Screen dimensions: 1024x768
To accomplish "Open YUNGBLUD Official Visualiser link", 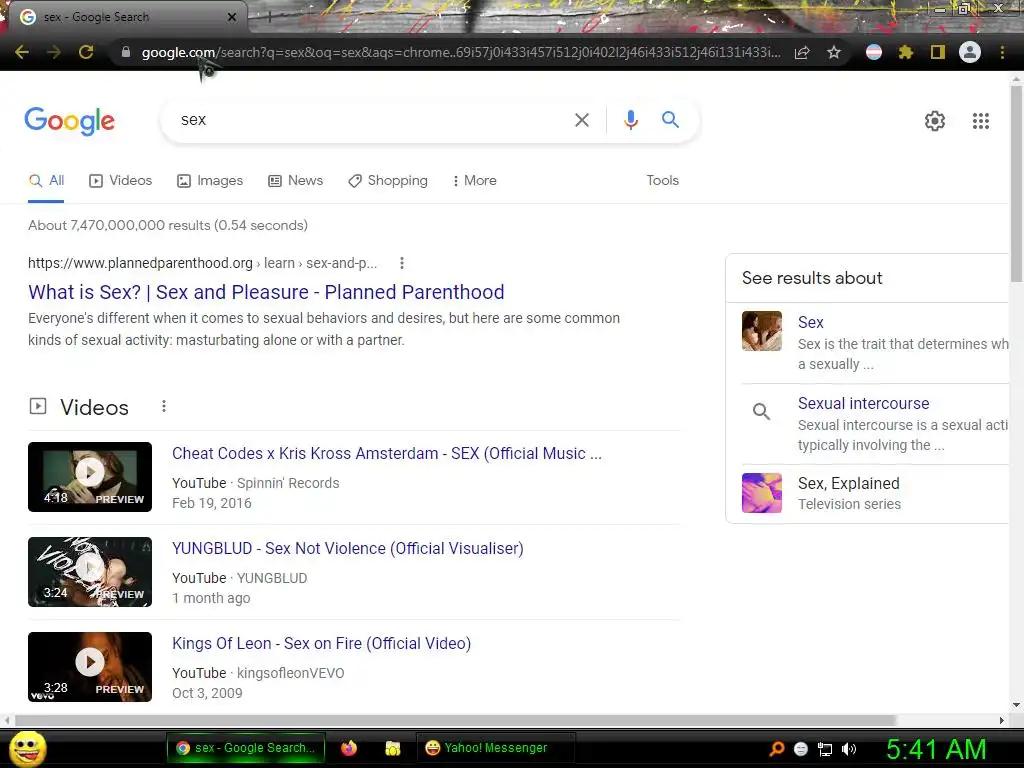I will [348, 549].
